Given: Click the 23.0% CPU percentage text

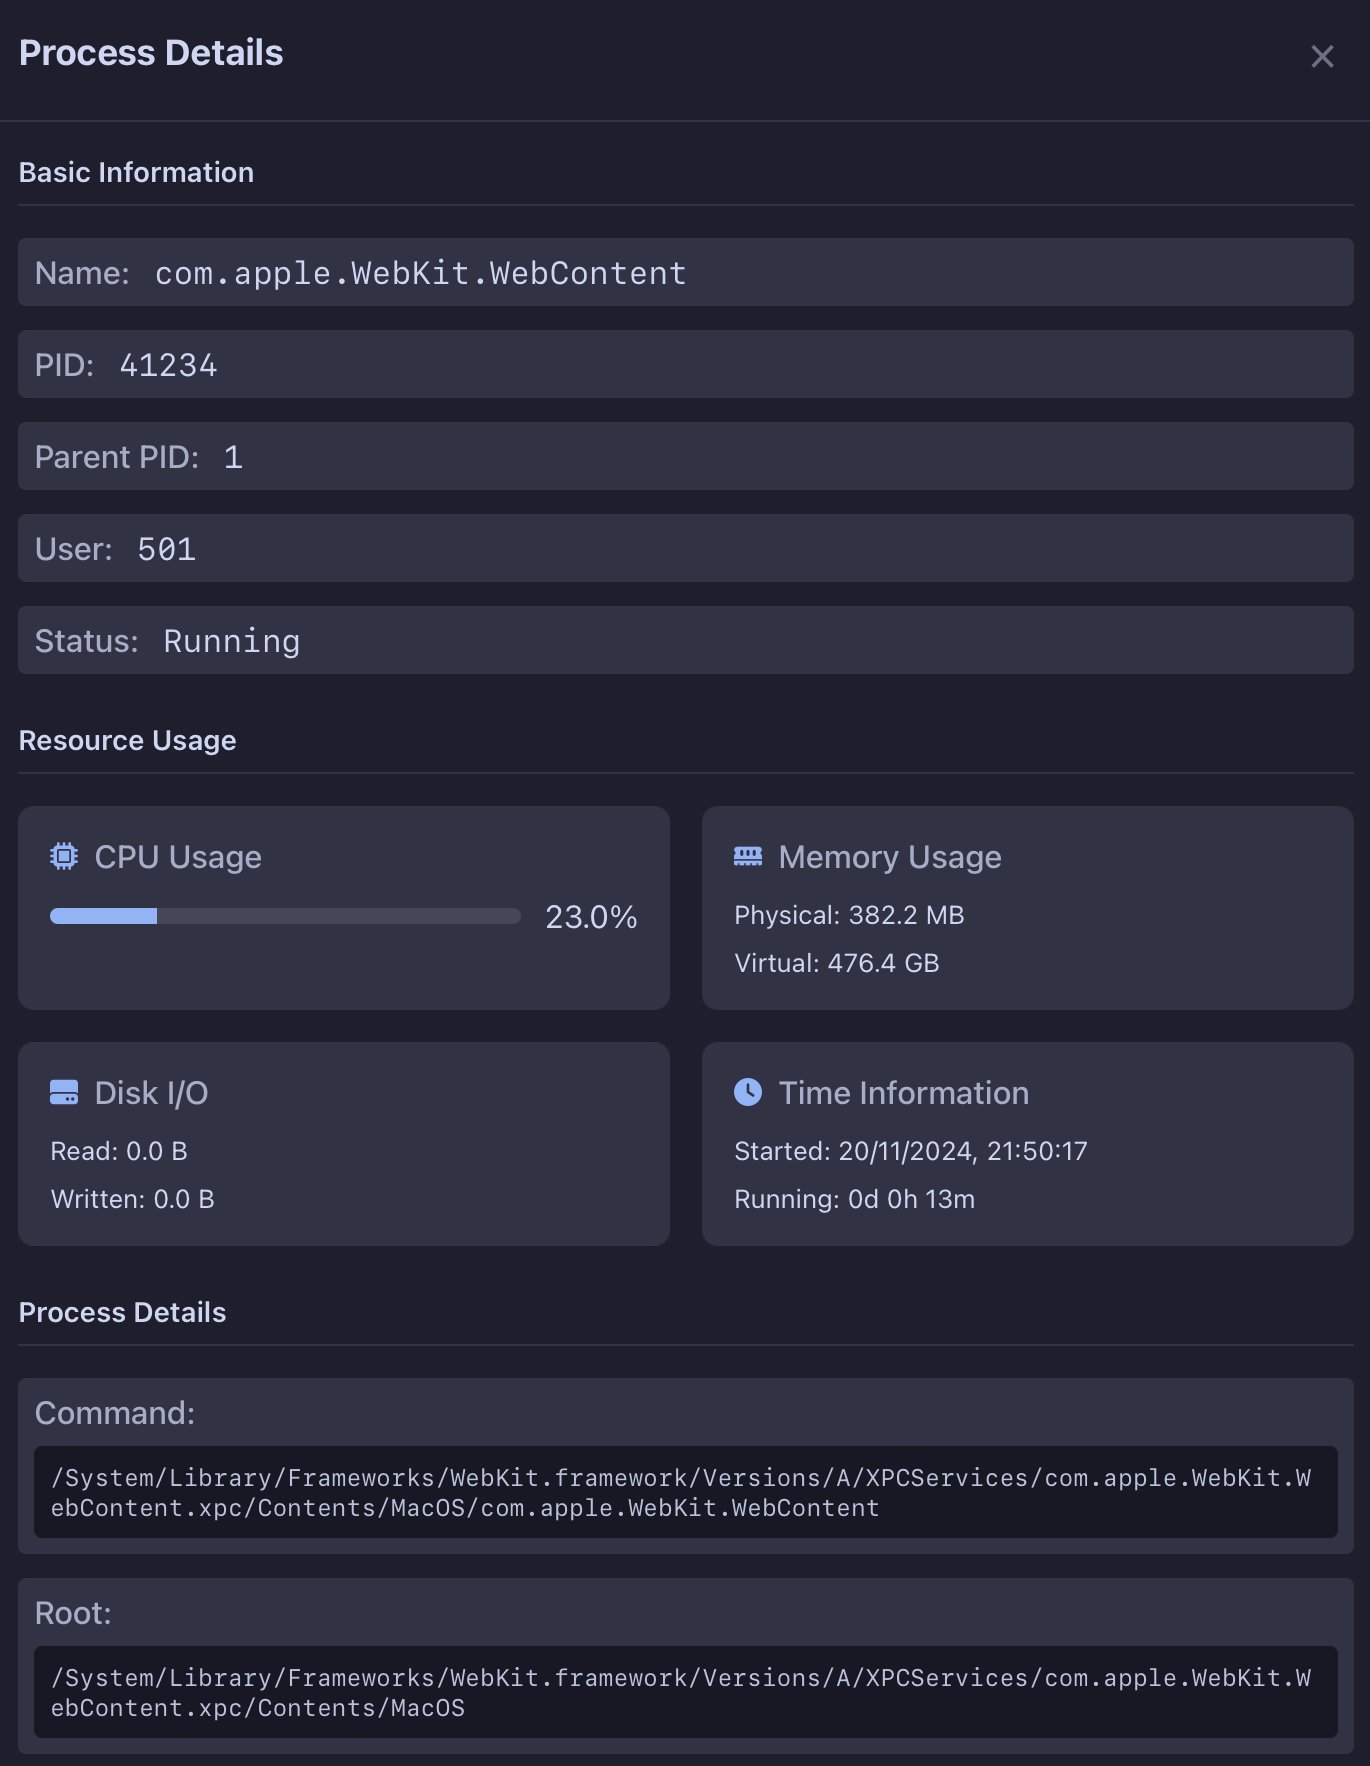Looking at the screenshot, I should click(x=590, y=917).
